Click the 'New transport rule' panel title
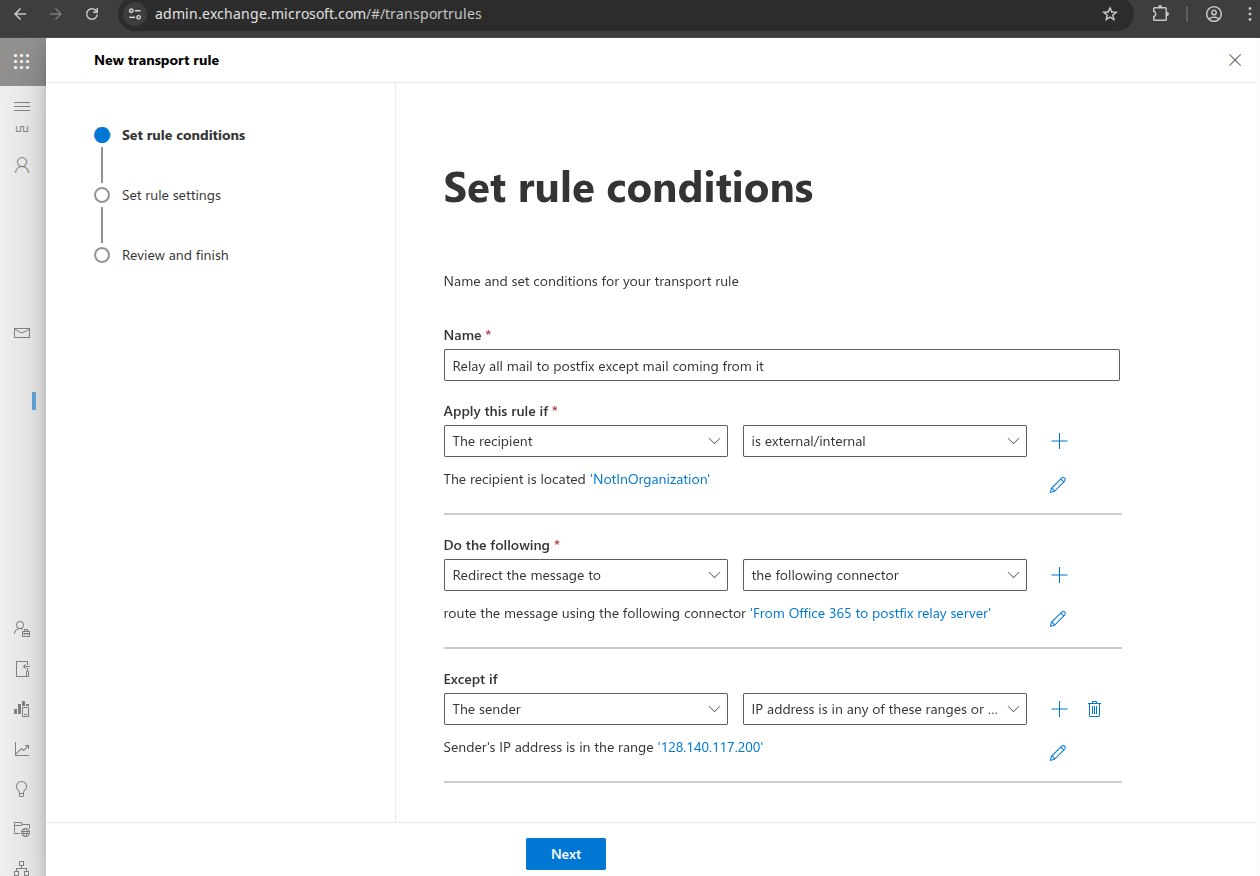This screenshot has width=1260, height=876. [156, 60]
